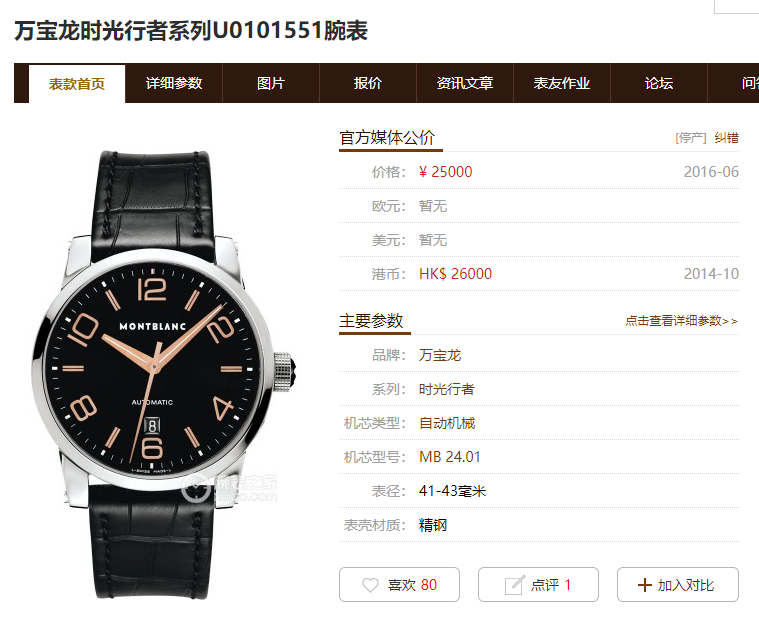Viewport: 759px width, 626px height.
Task: Select the 论坛 tab
Action: (659, 83)
